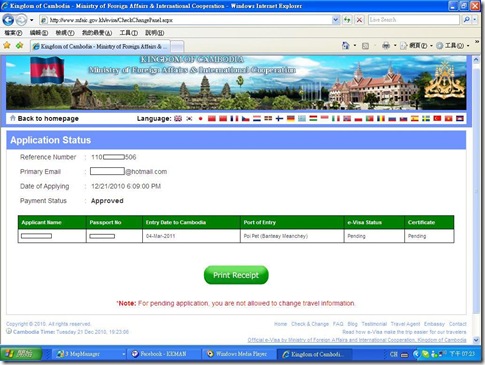Click the 04-Mar-2011 entry date cell

click(191, 236)
